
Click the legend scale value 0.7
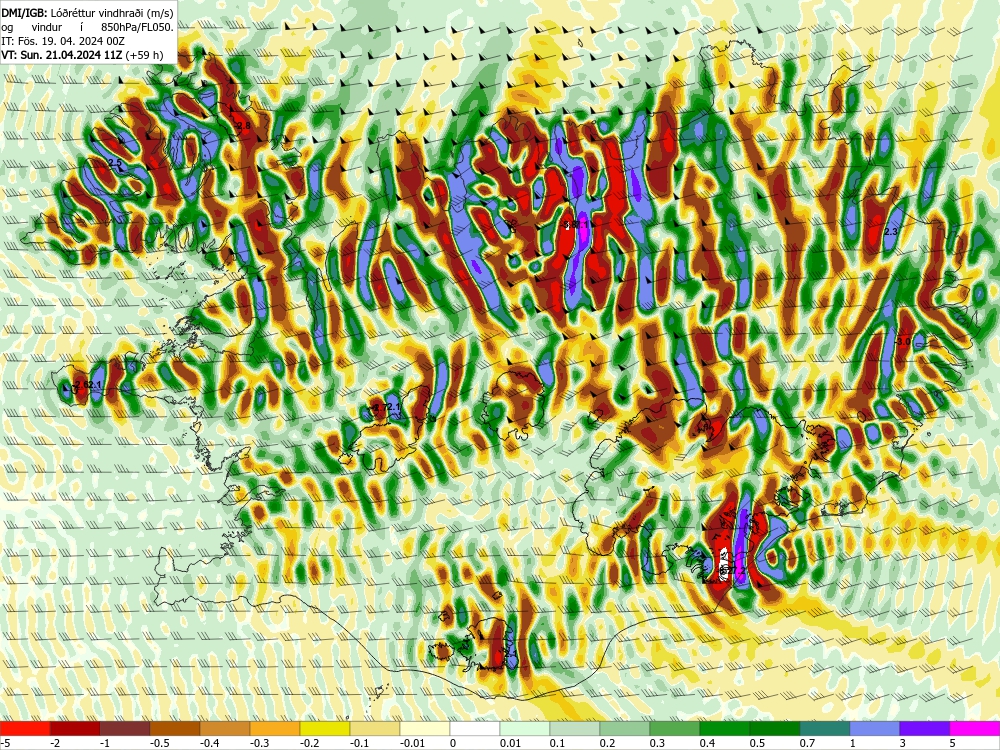coord(807,743)
